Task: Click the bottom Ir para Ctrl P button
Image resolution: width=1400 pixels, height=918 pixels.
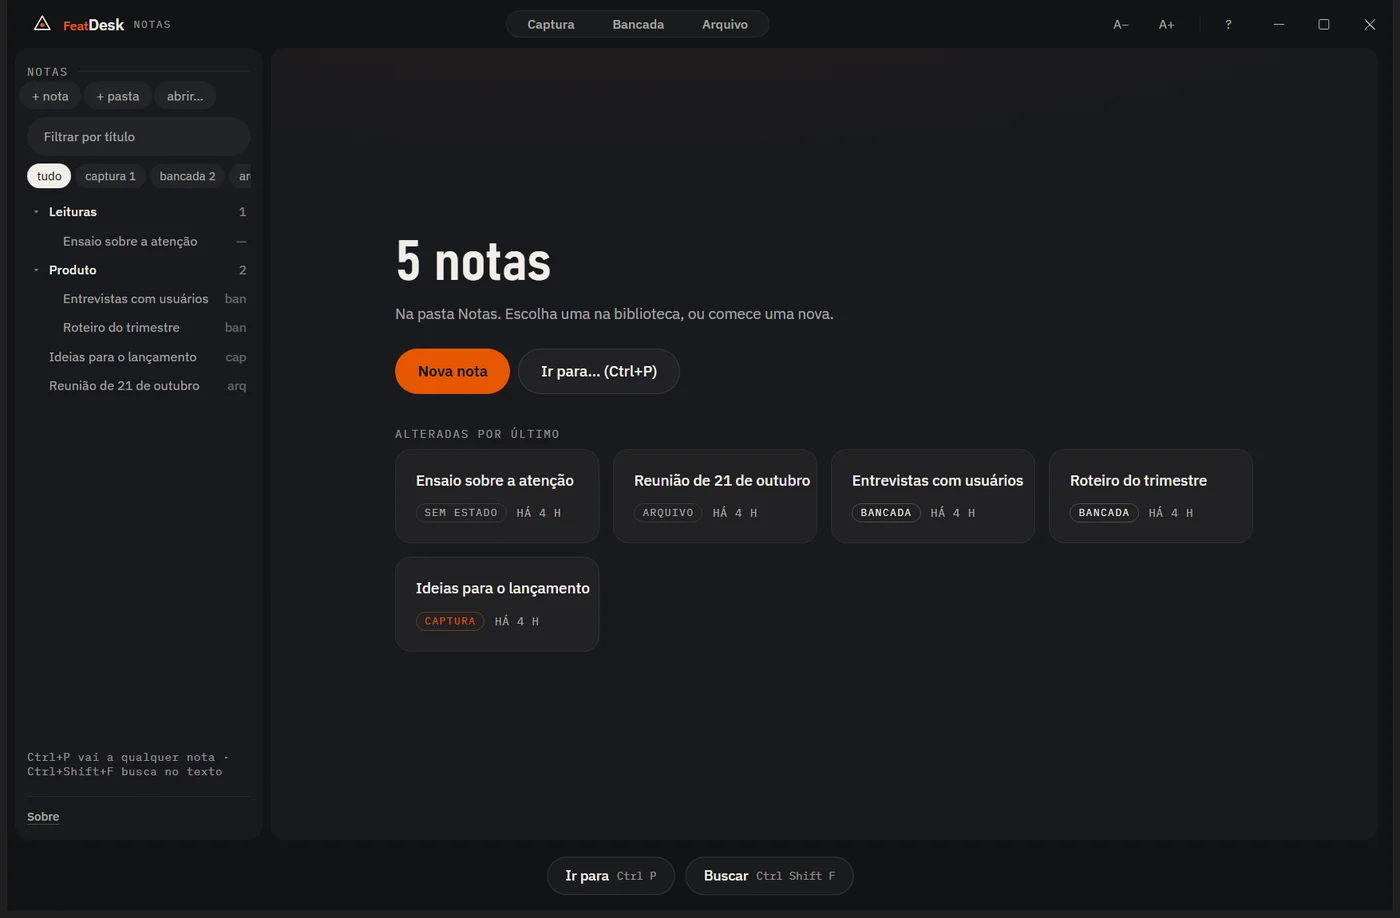Action: pos(611,876)
